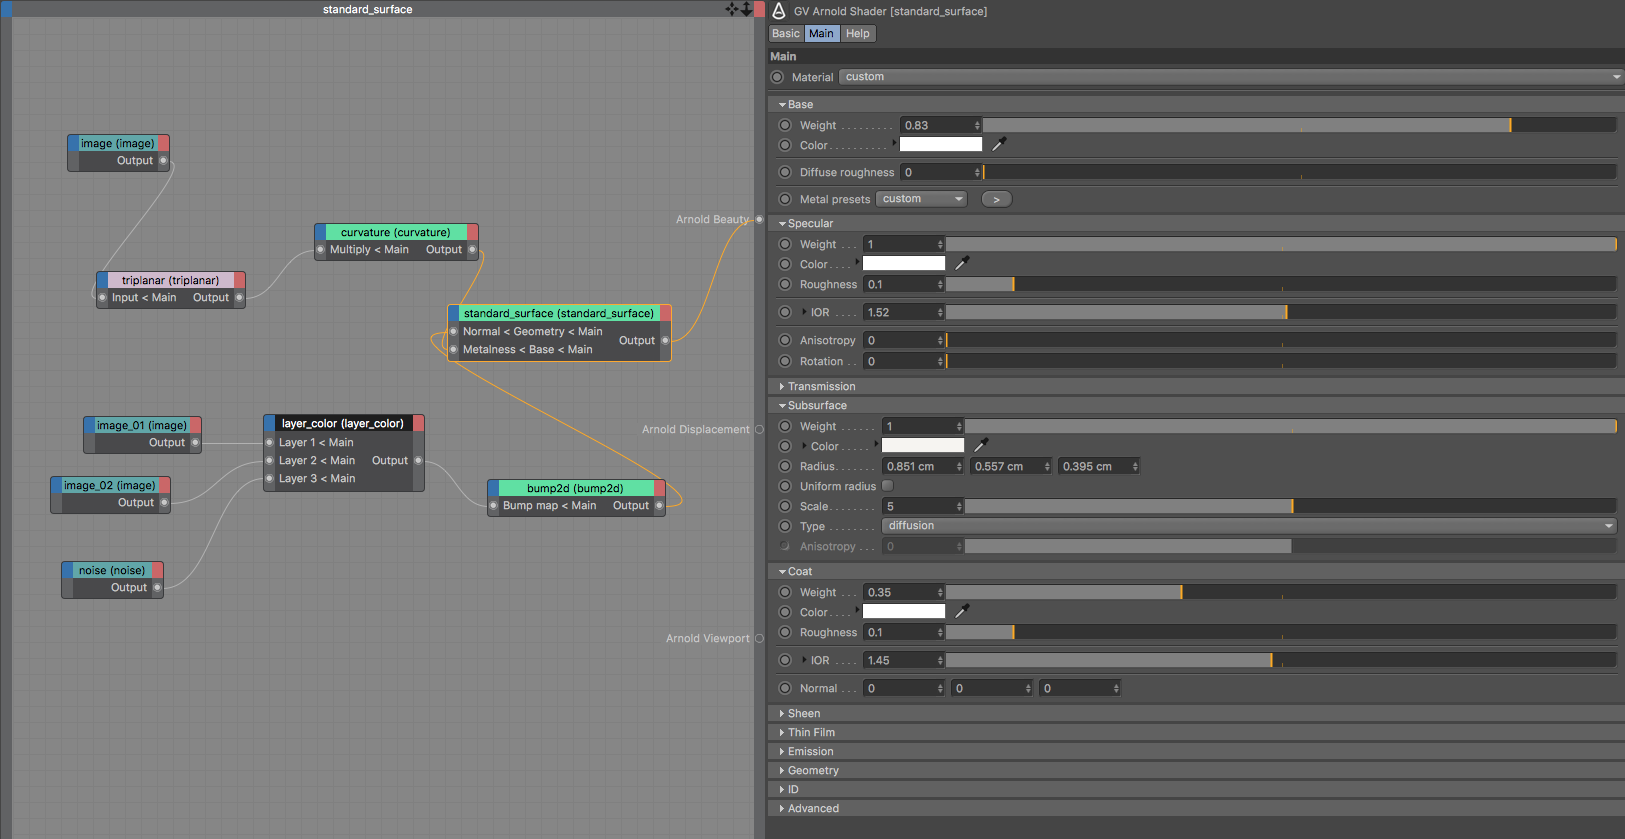1625x839 pixels.
Task: Click the Arnold Beauty port
Action: 759,219
